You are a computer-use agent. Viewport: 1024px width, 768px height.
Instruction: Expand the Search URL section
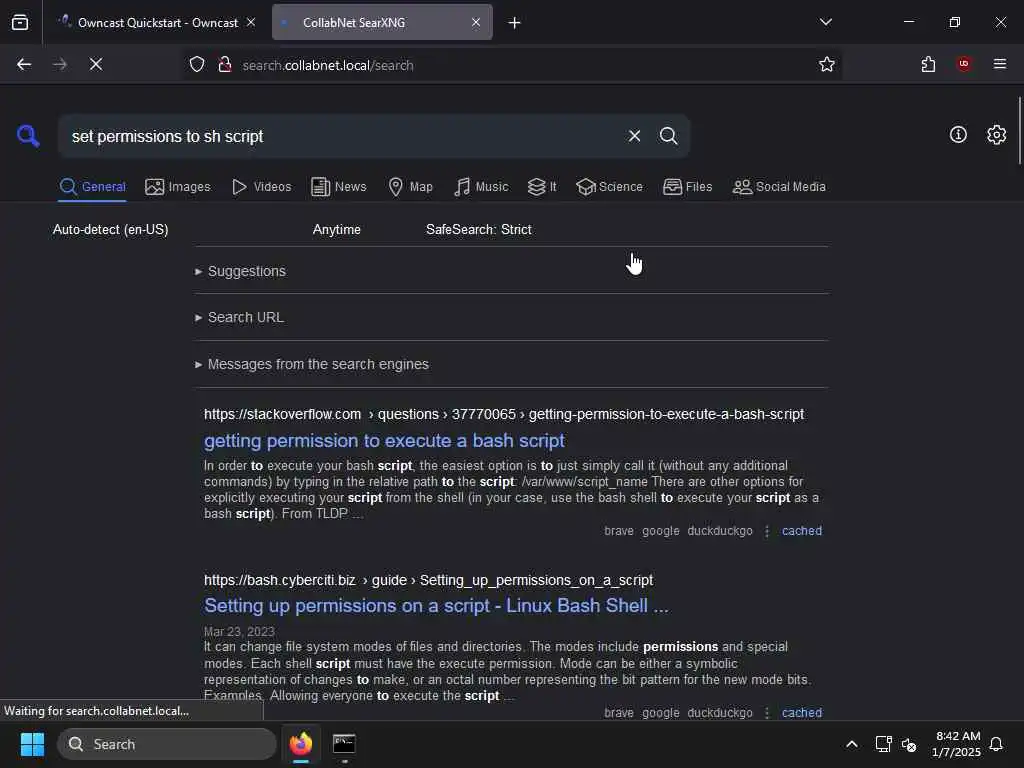[239, 317]
